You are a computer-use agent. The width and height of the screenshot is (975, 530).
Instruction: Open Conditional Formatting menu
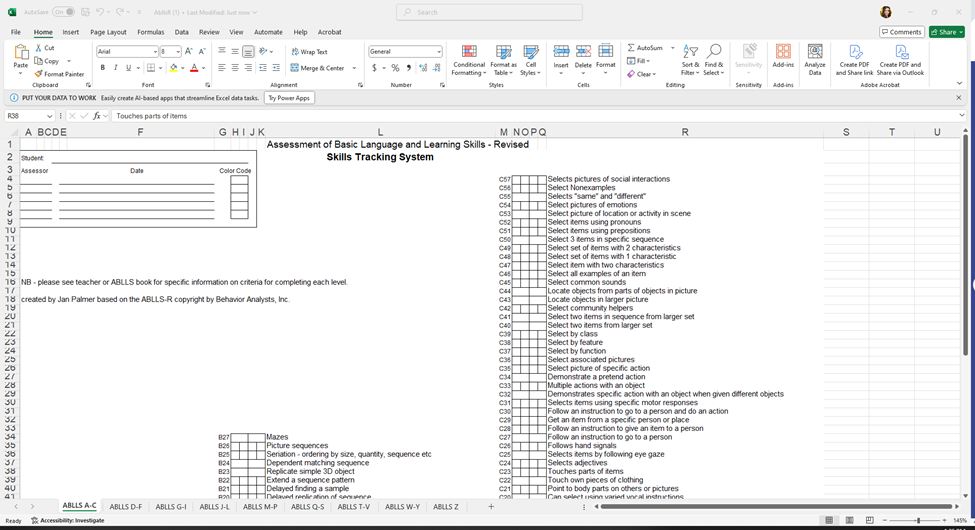point(469,60)
